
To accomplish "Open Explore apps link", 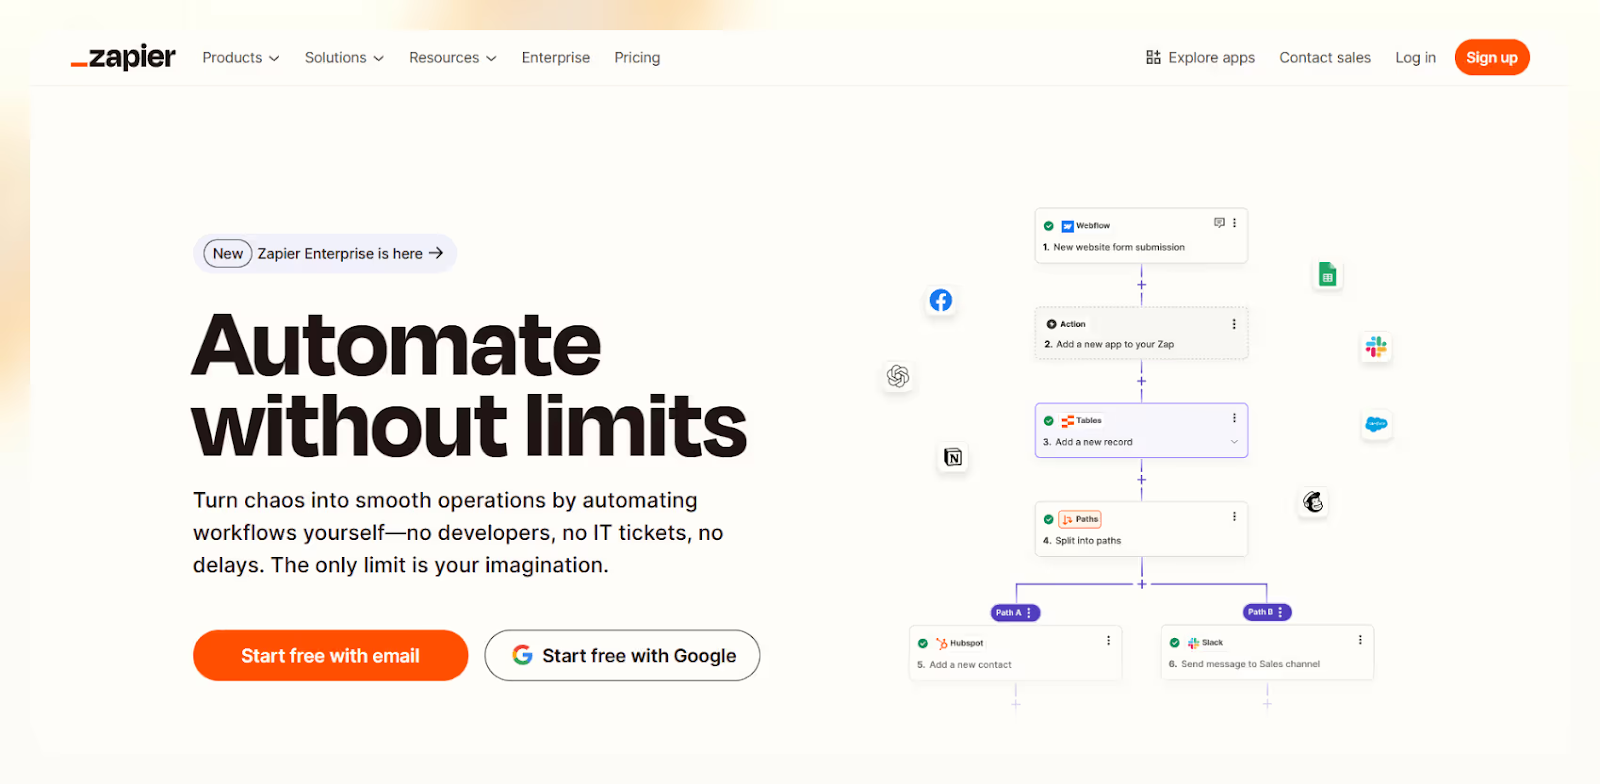I will [1200, 58].
